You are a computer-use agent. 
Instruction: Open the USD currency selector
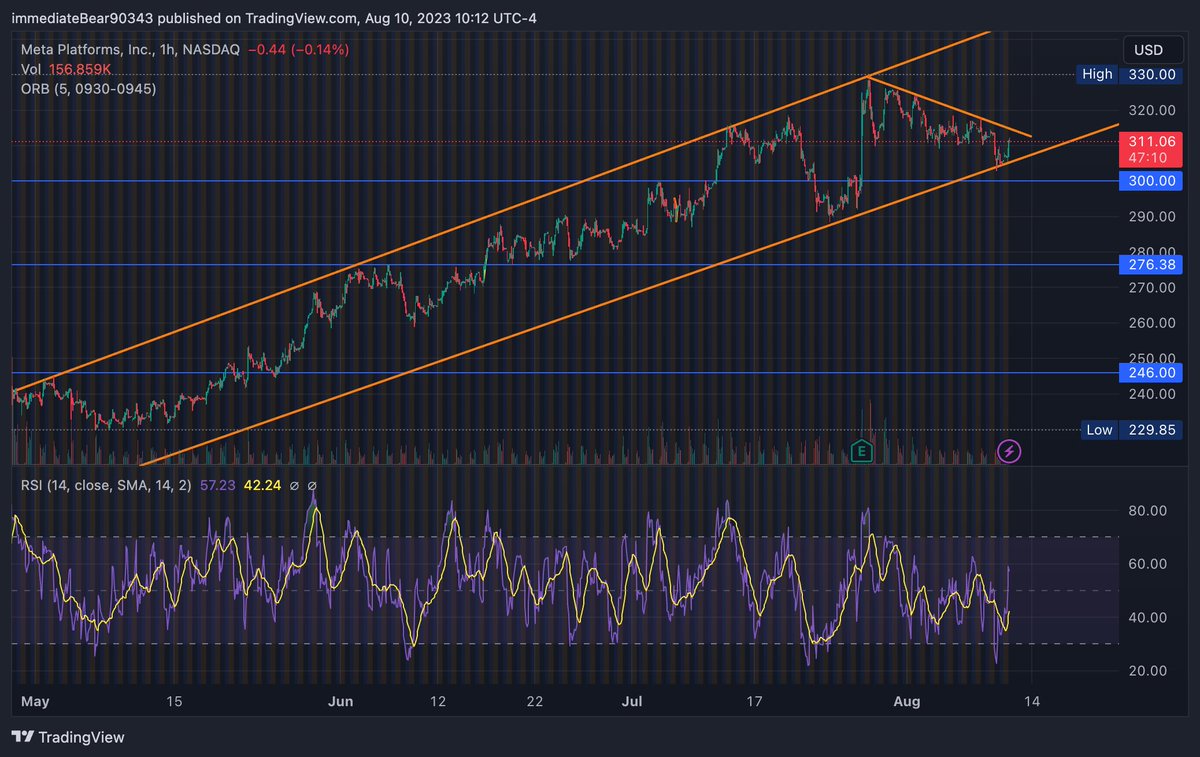click(1151, 50)
